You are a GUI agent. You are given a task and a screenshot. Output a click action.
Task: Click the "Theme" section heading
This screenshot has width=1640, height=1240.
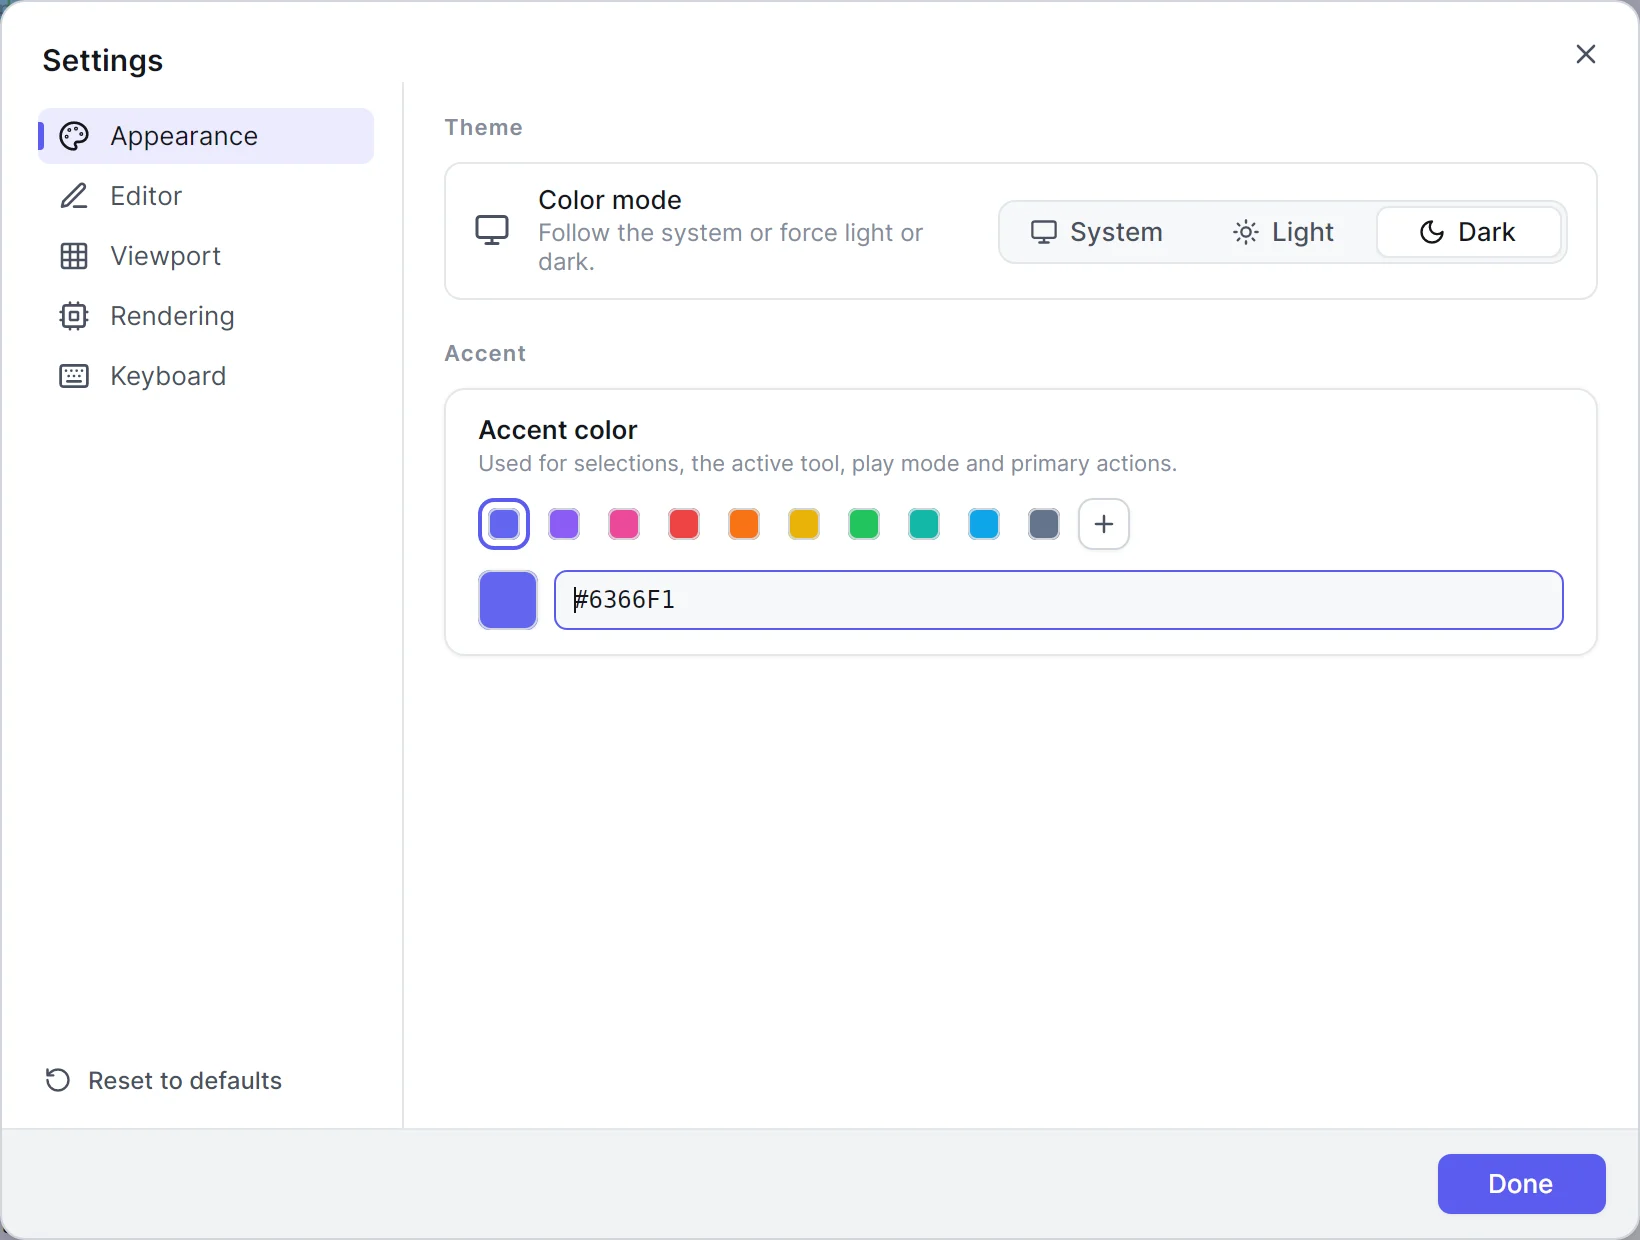(x=484, y=127)
